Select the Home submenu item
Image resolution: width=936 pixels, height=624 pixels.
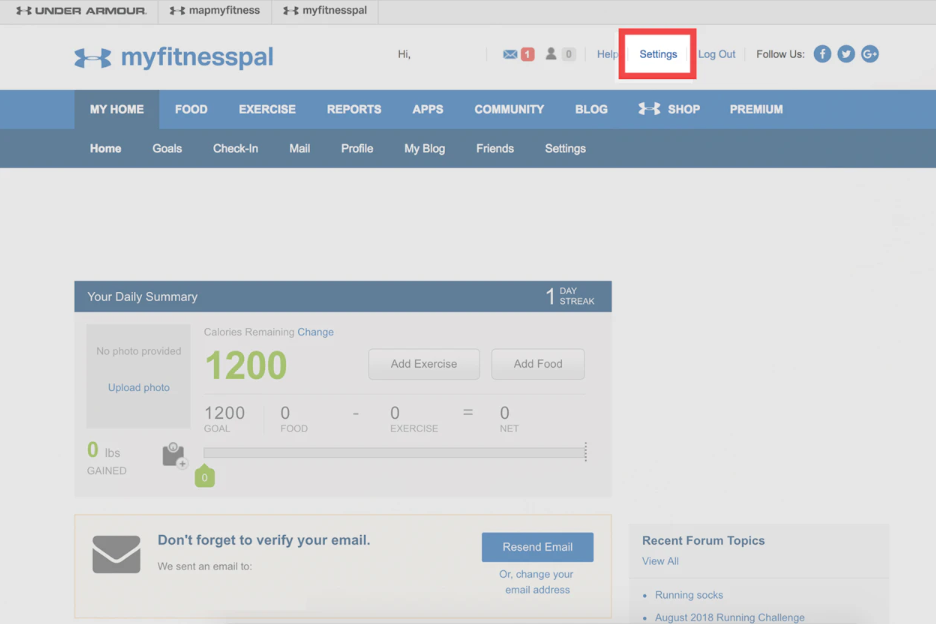(x=105, y=149)
